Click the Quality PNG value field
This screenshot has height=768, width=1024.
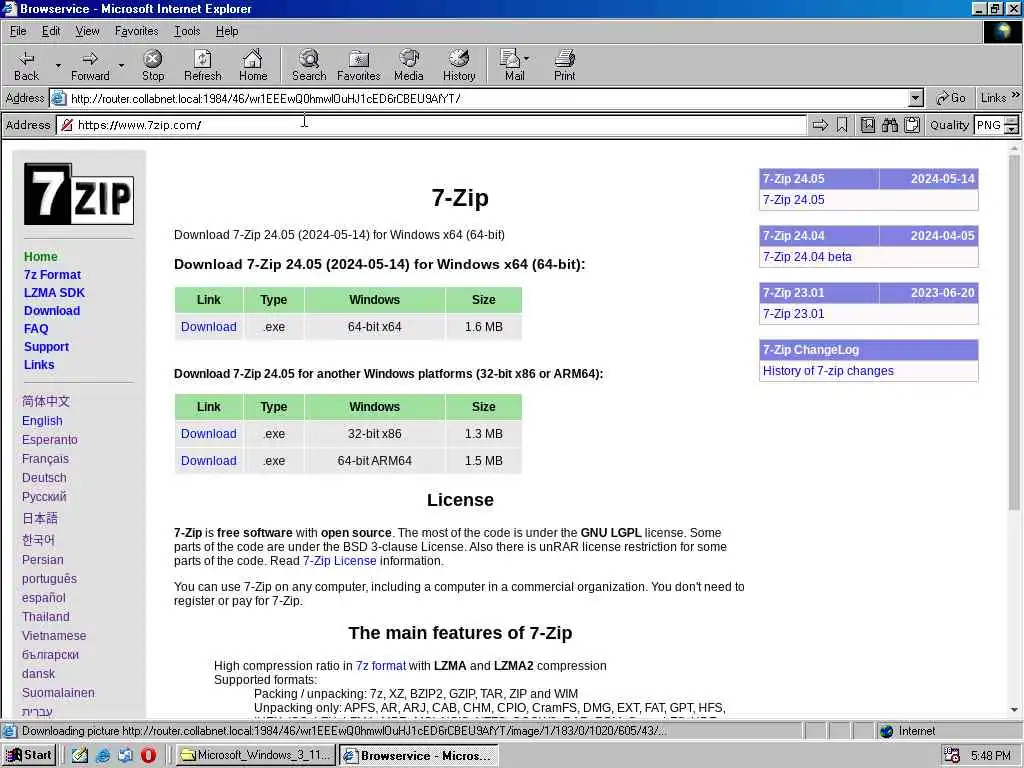pyautogui.click(x=989, y=125)
